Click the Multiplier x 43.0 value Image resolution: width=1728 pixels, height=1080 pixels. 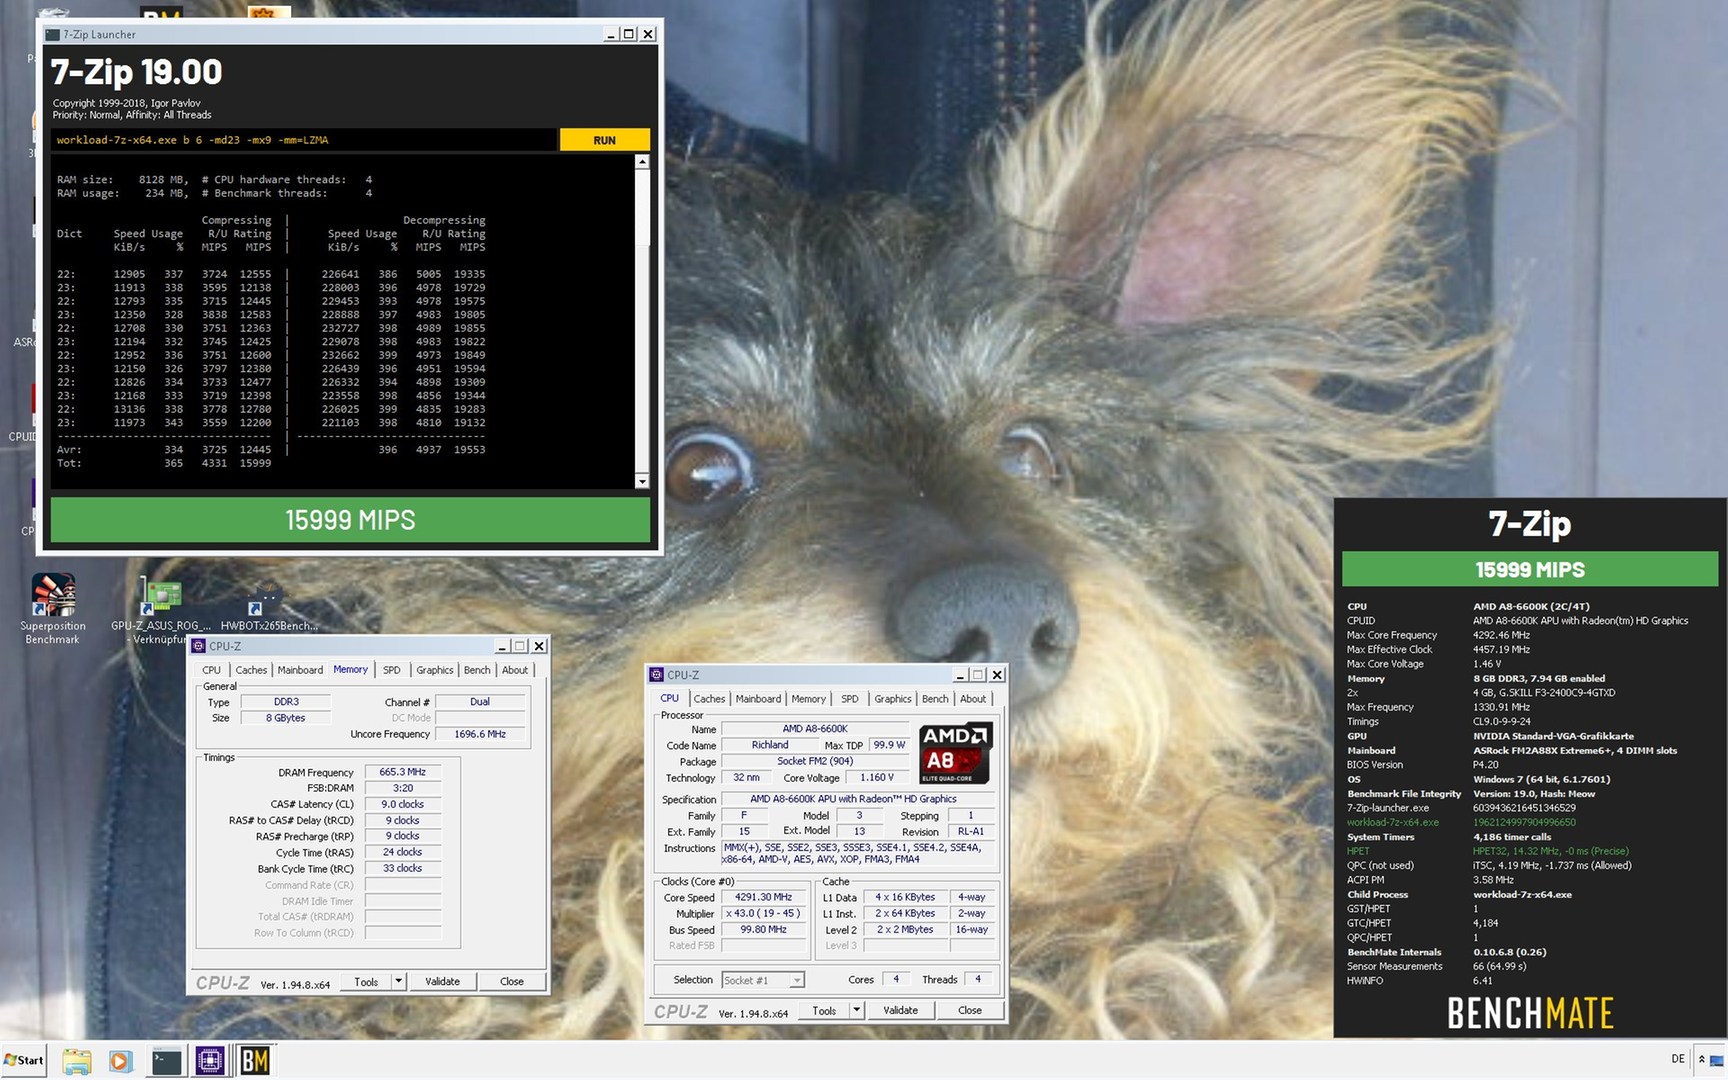763,913
